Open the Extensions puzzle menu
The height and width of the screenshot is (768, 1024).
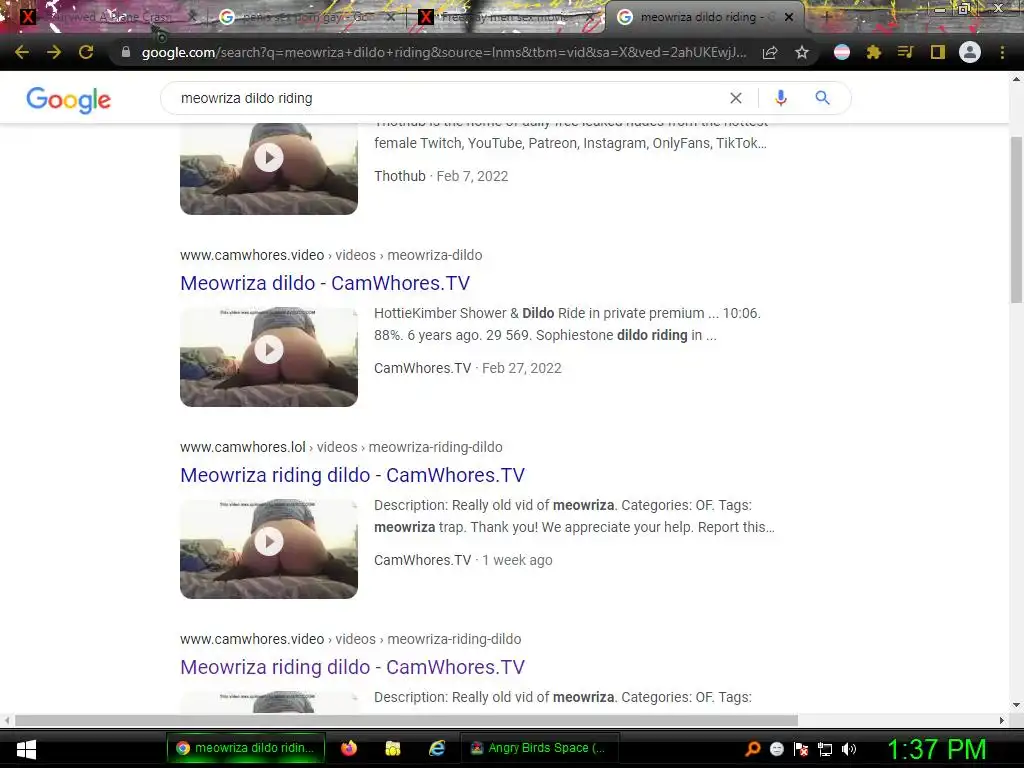(874, 52)
